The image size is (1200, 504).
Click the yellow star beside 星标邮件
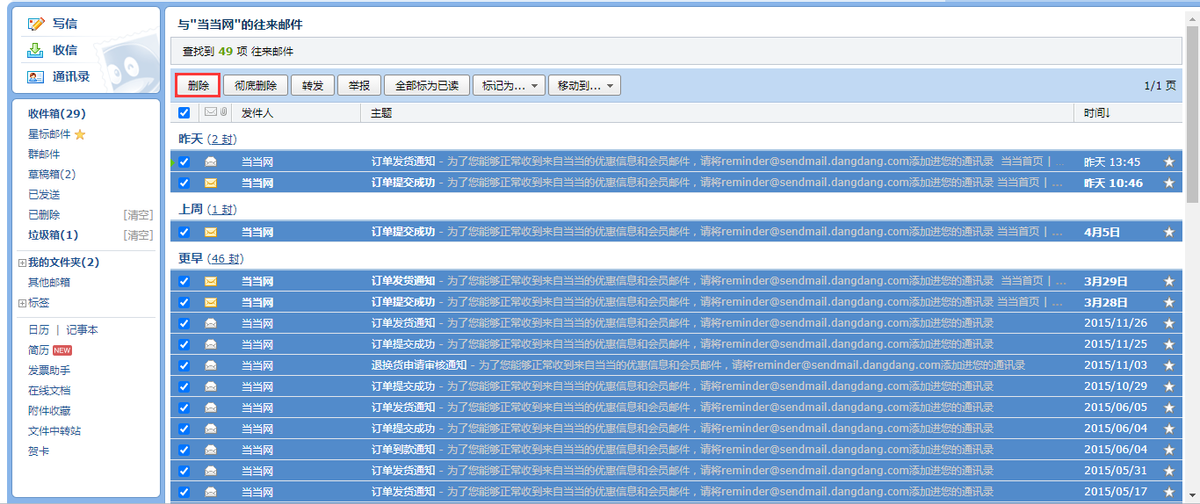click(x=80, y=134)
